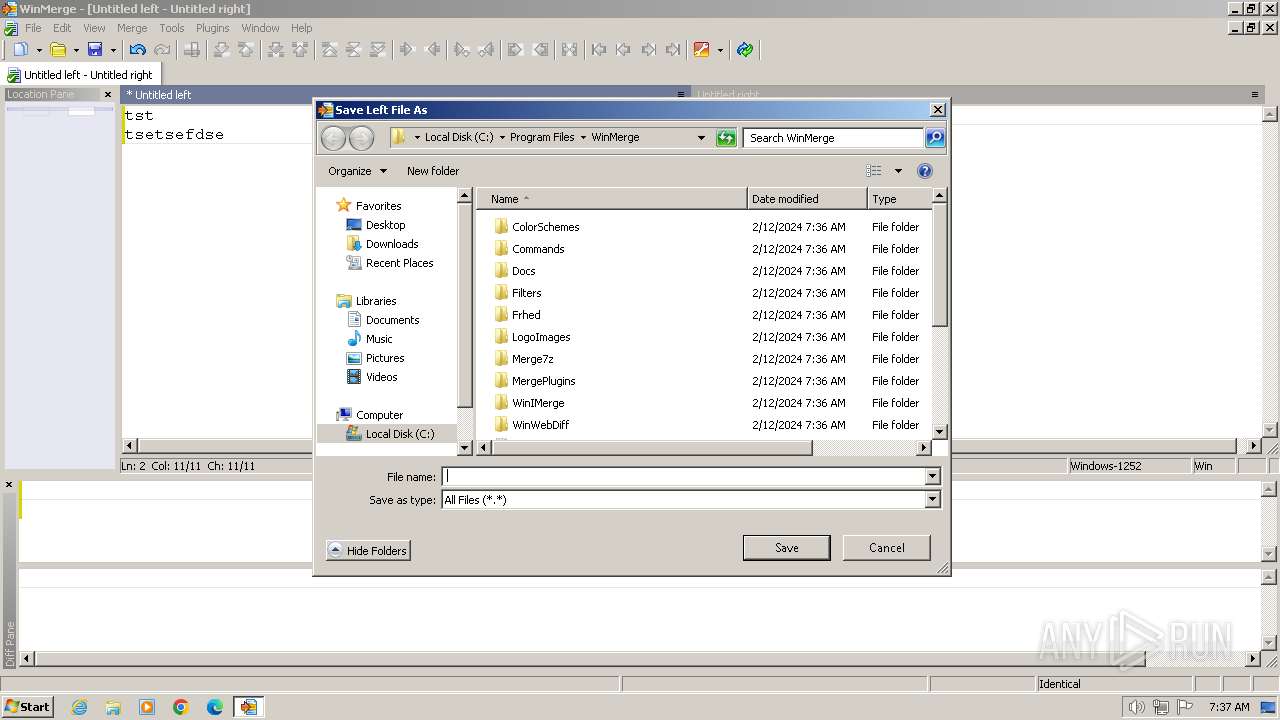Expand the New document dropdown arrow

point(39,50)
